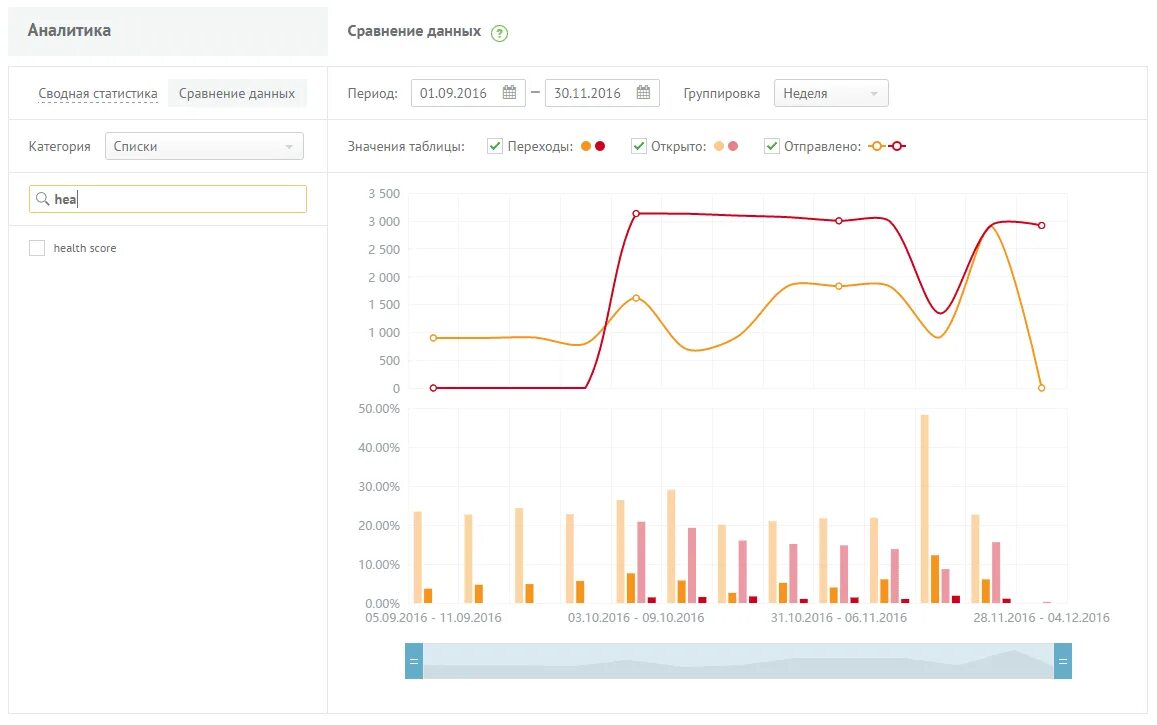
Task: Click left handle of range slider
Action: point(414,661)
